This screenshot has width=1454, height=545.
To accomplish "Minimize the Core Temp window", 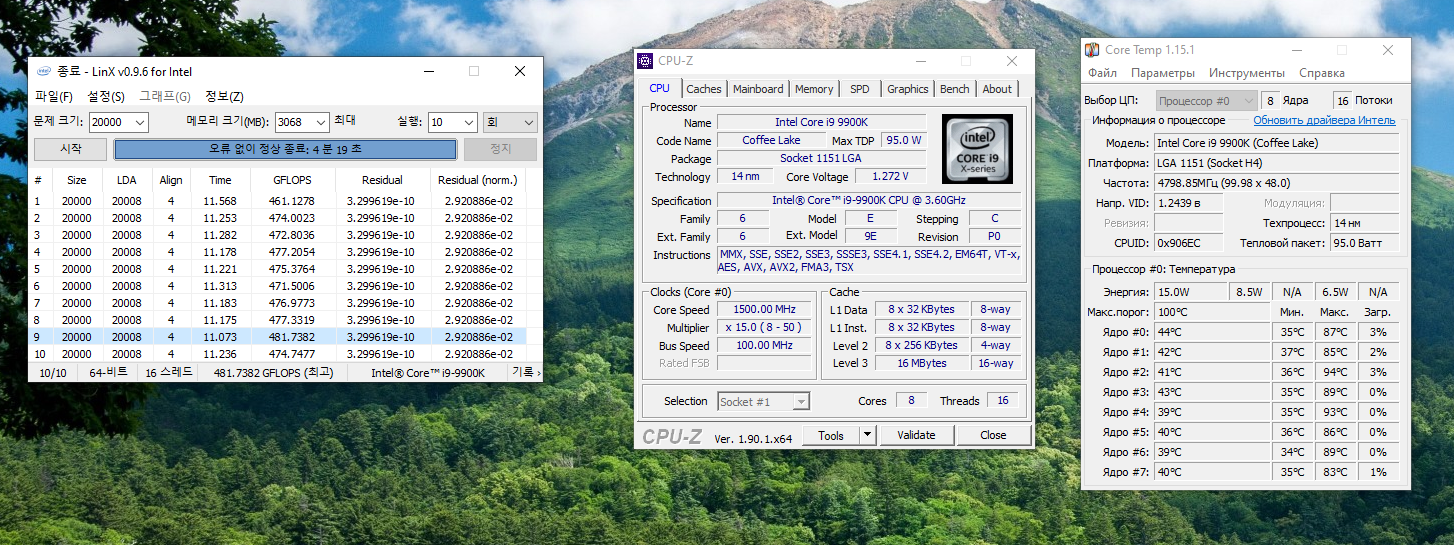I will click(x=1297, y=50).
